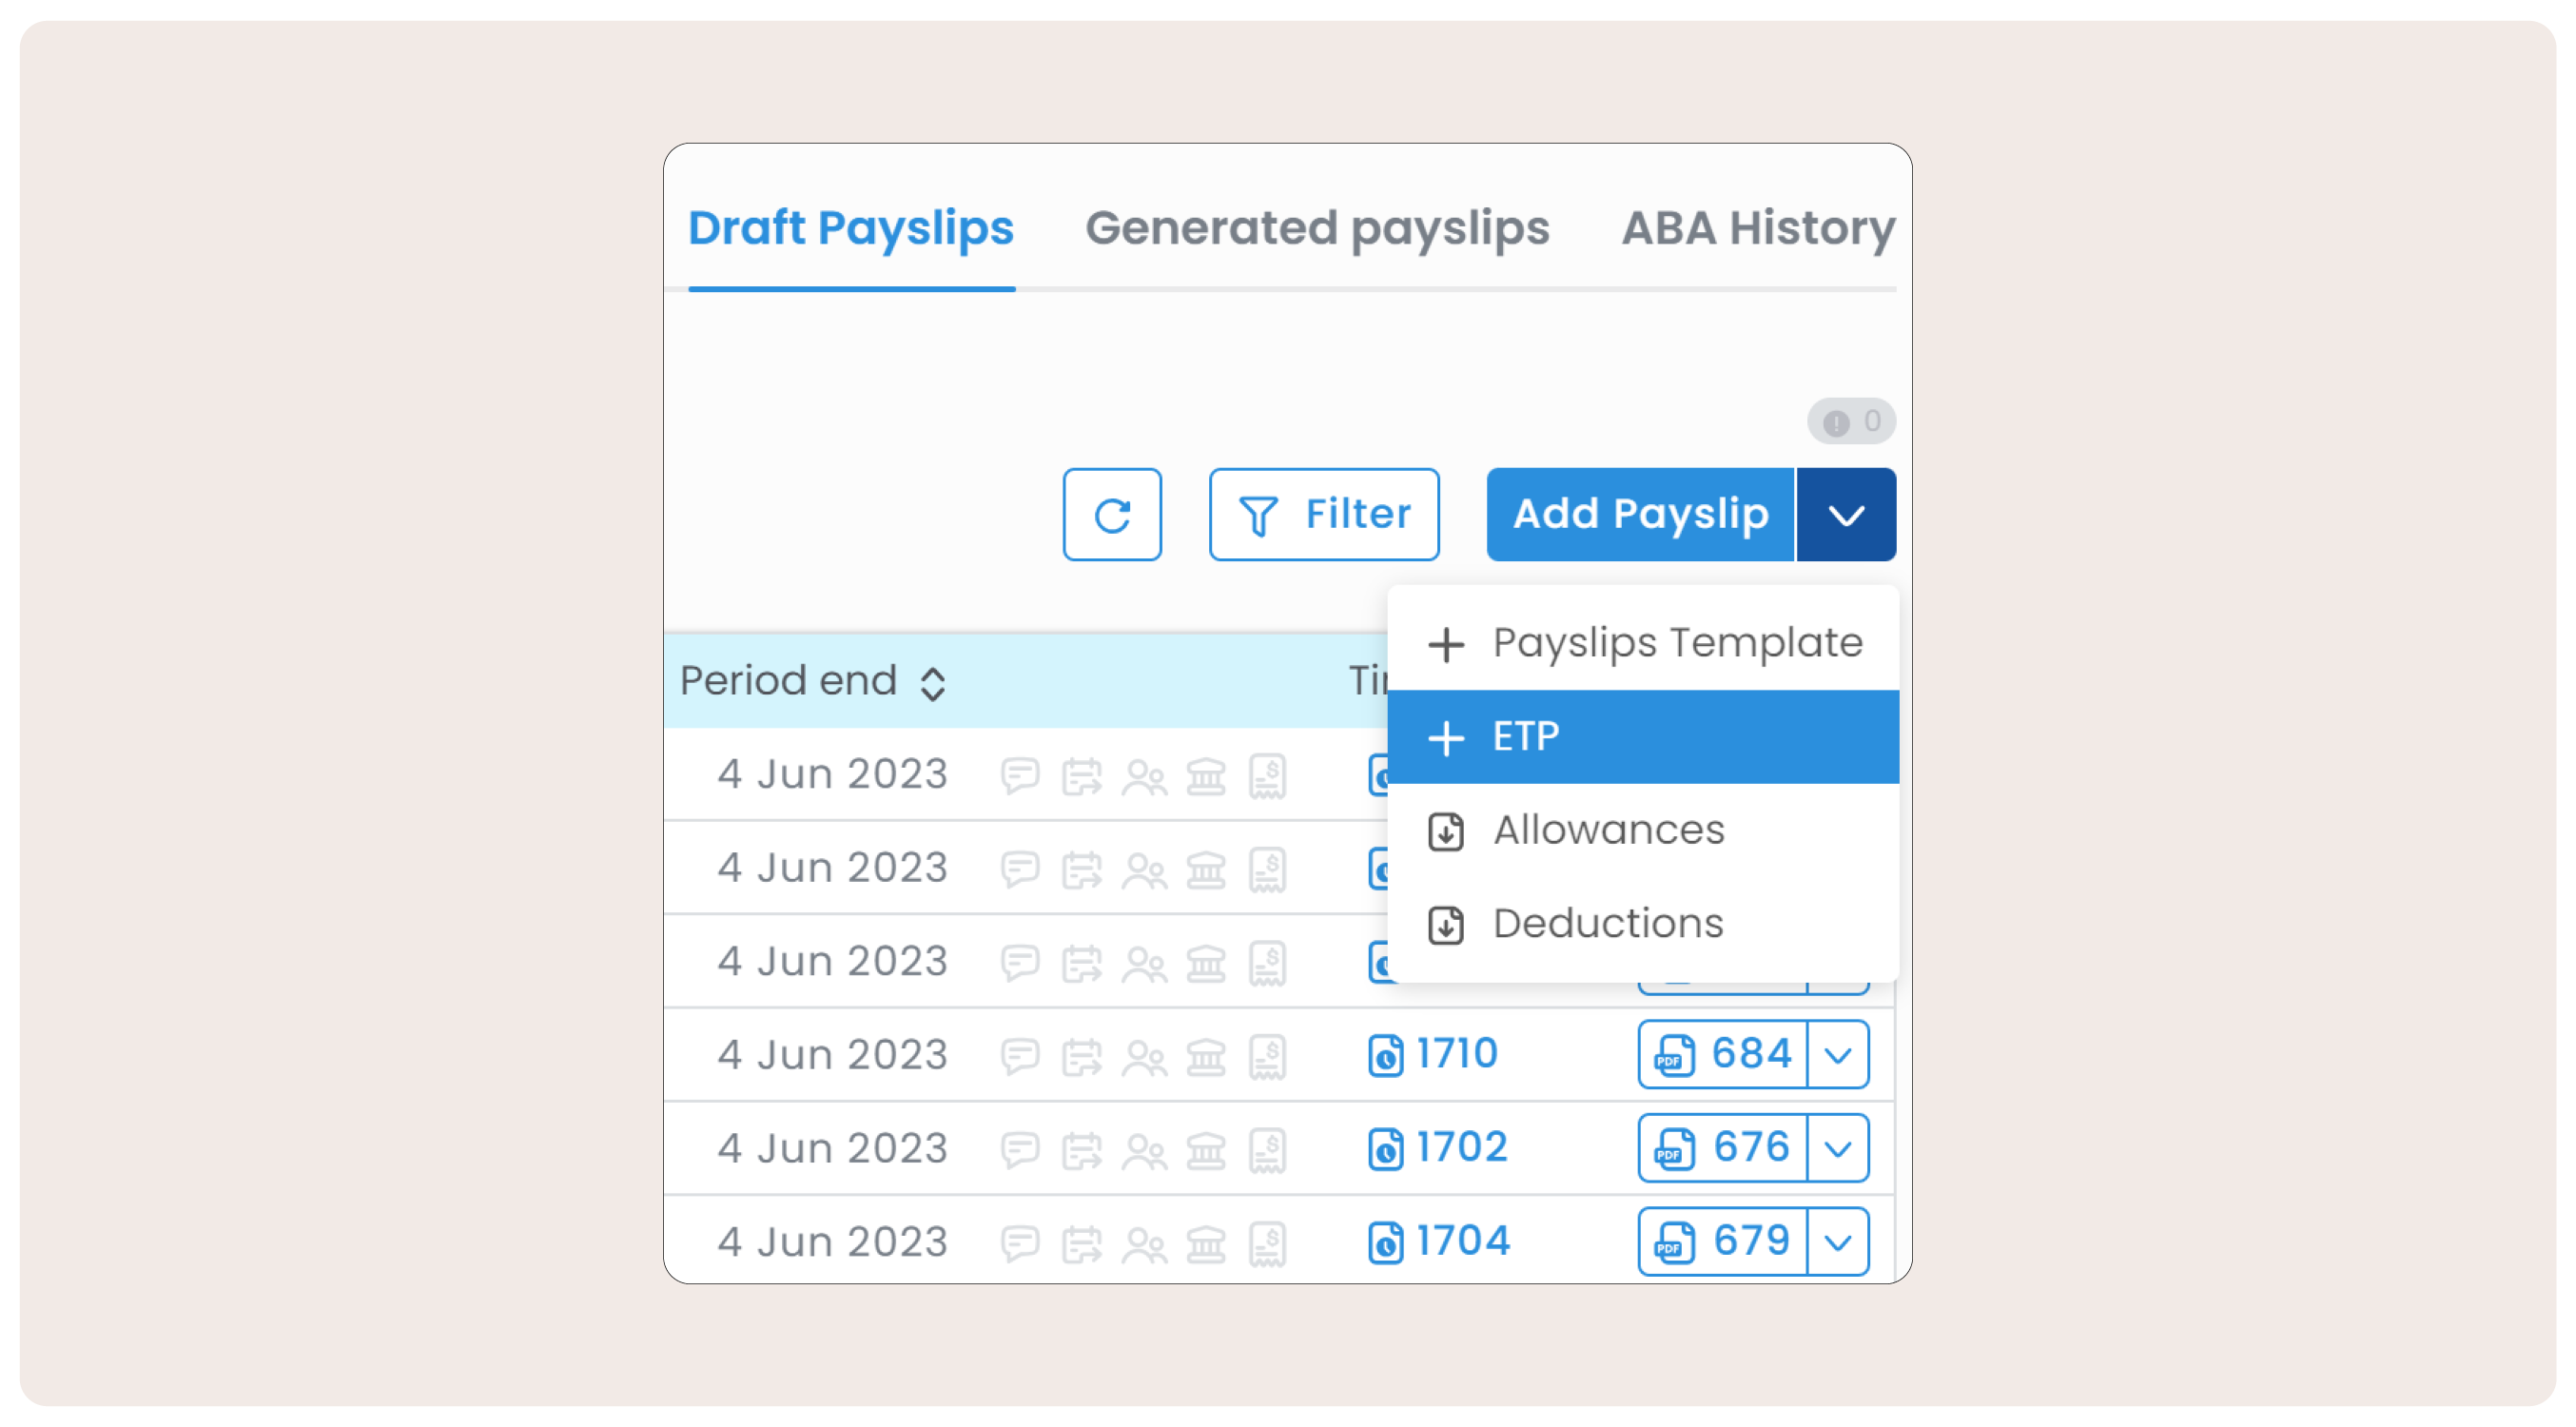
Task: Click the calendar icon in second row
Action: 1081,869
